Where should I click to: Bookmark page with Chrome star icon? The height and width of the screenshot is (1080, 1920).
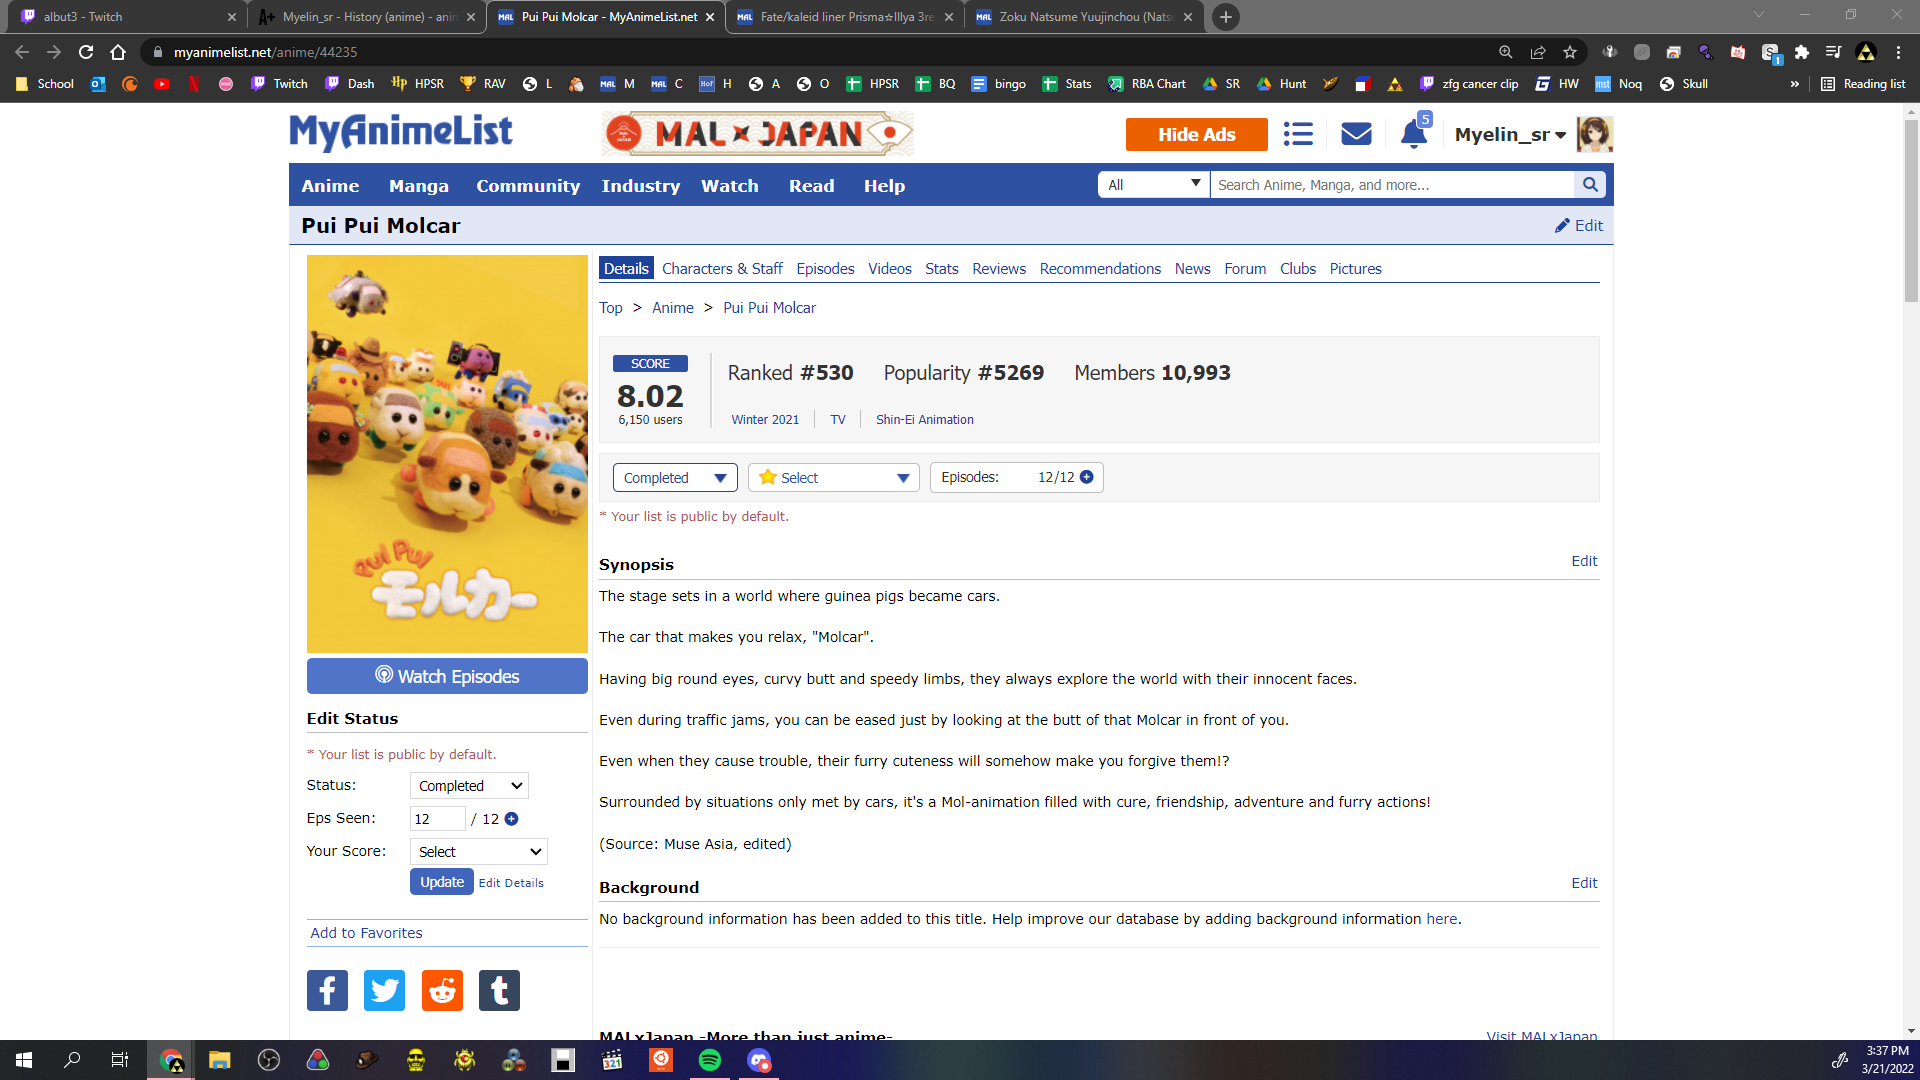point(1570,52)
